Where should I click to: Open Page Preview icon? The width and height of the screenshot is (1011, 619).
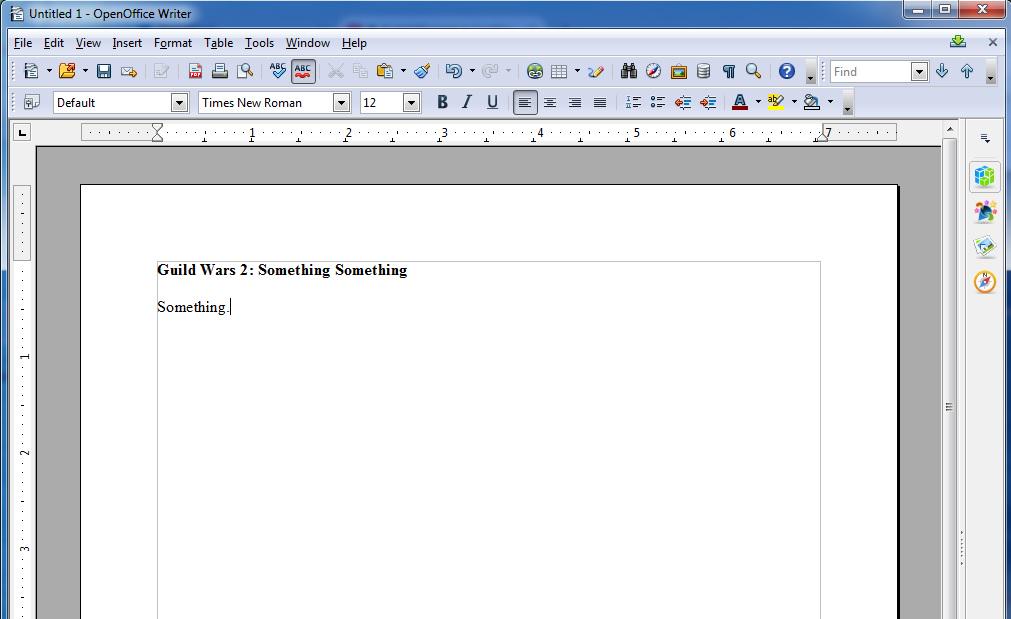(245, 71)
